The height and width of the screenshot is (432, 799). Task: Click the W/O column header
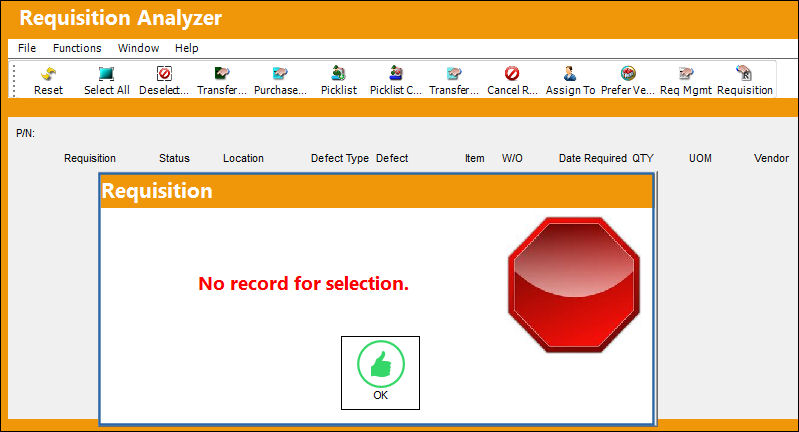click(x=512, y=158)
